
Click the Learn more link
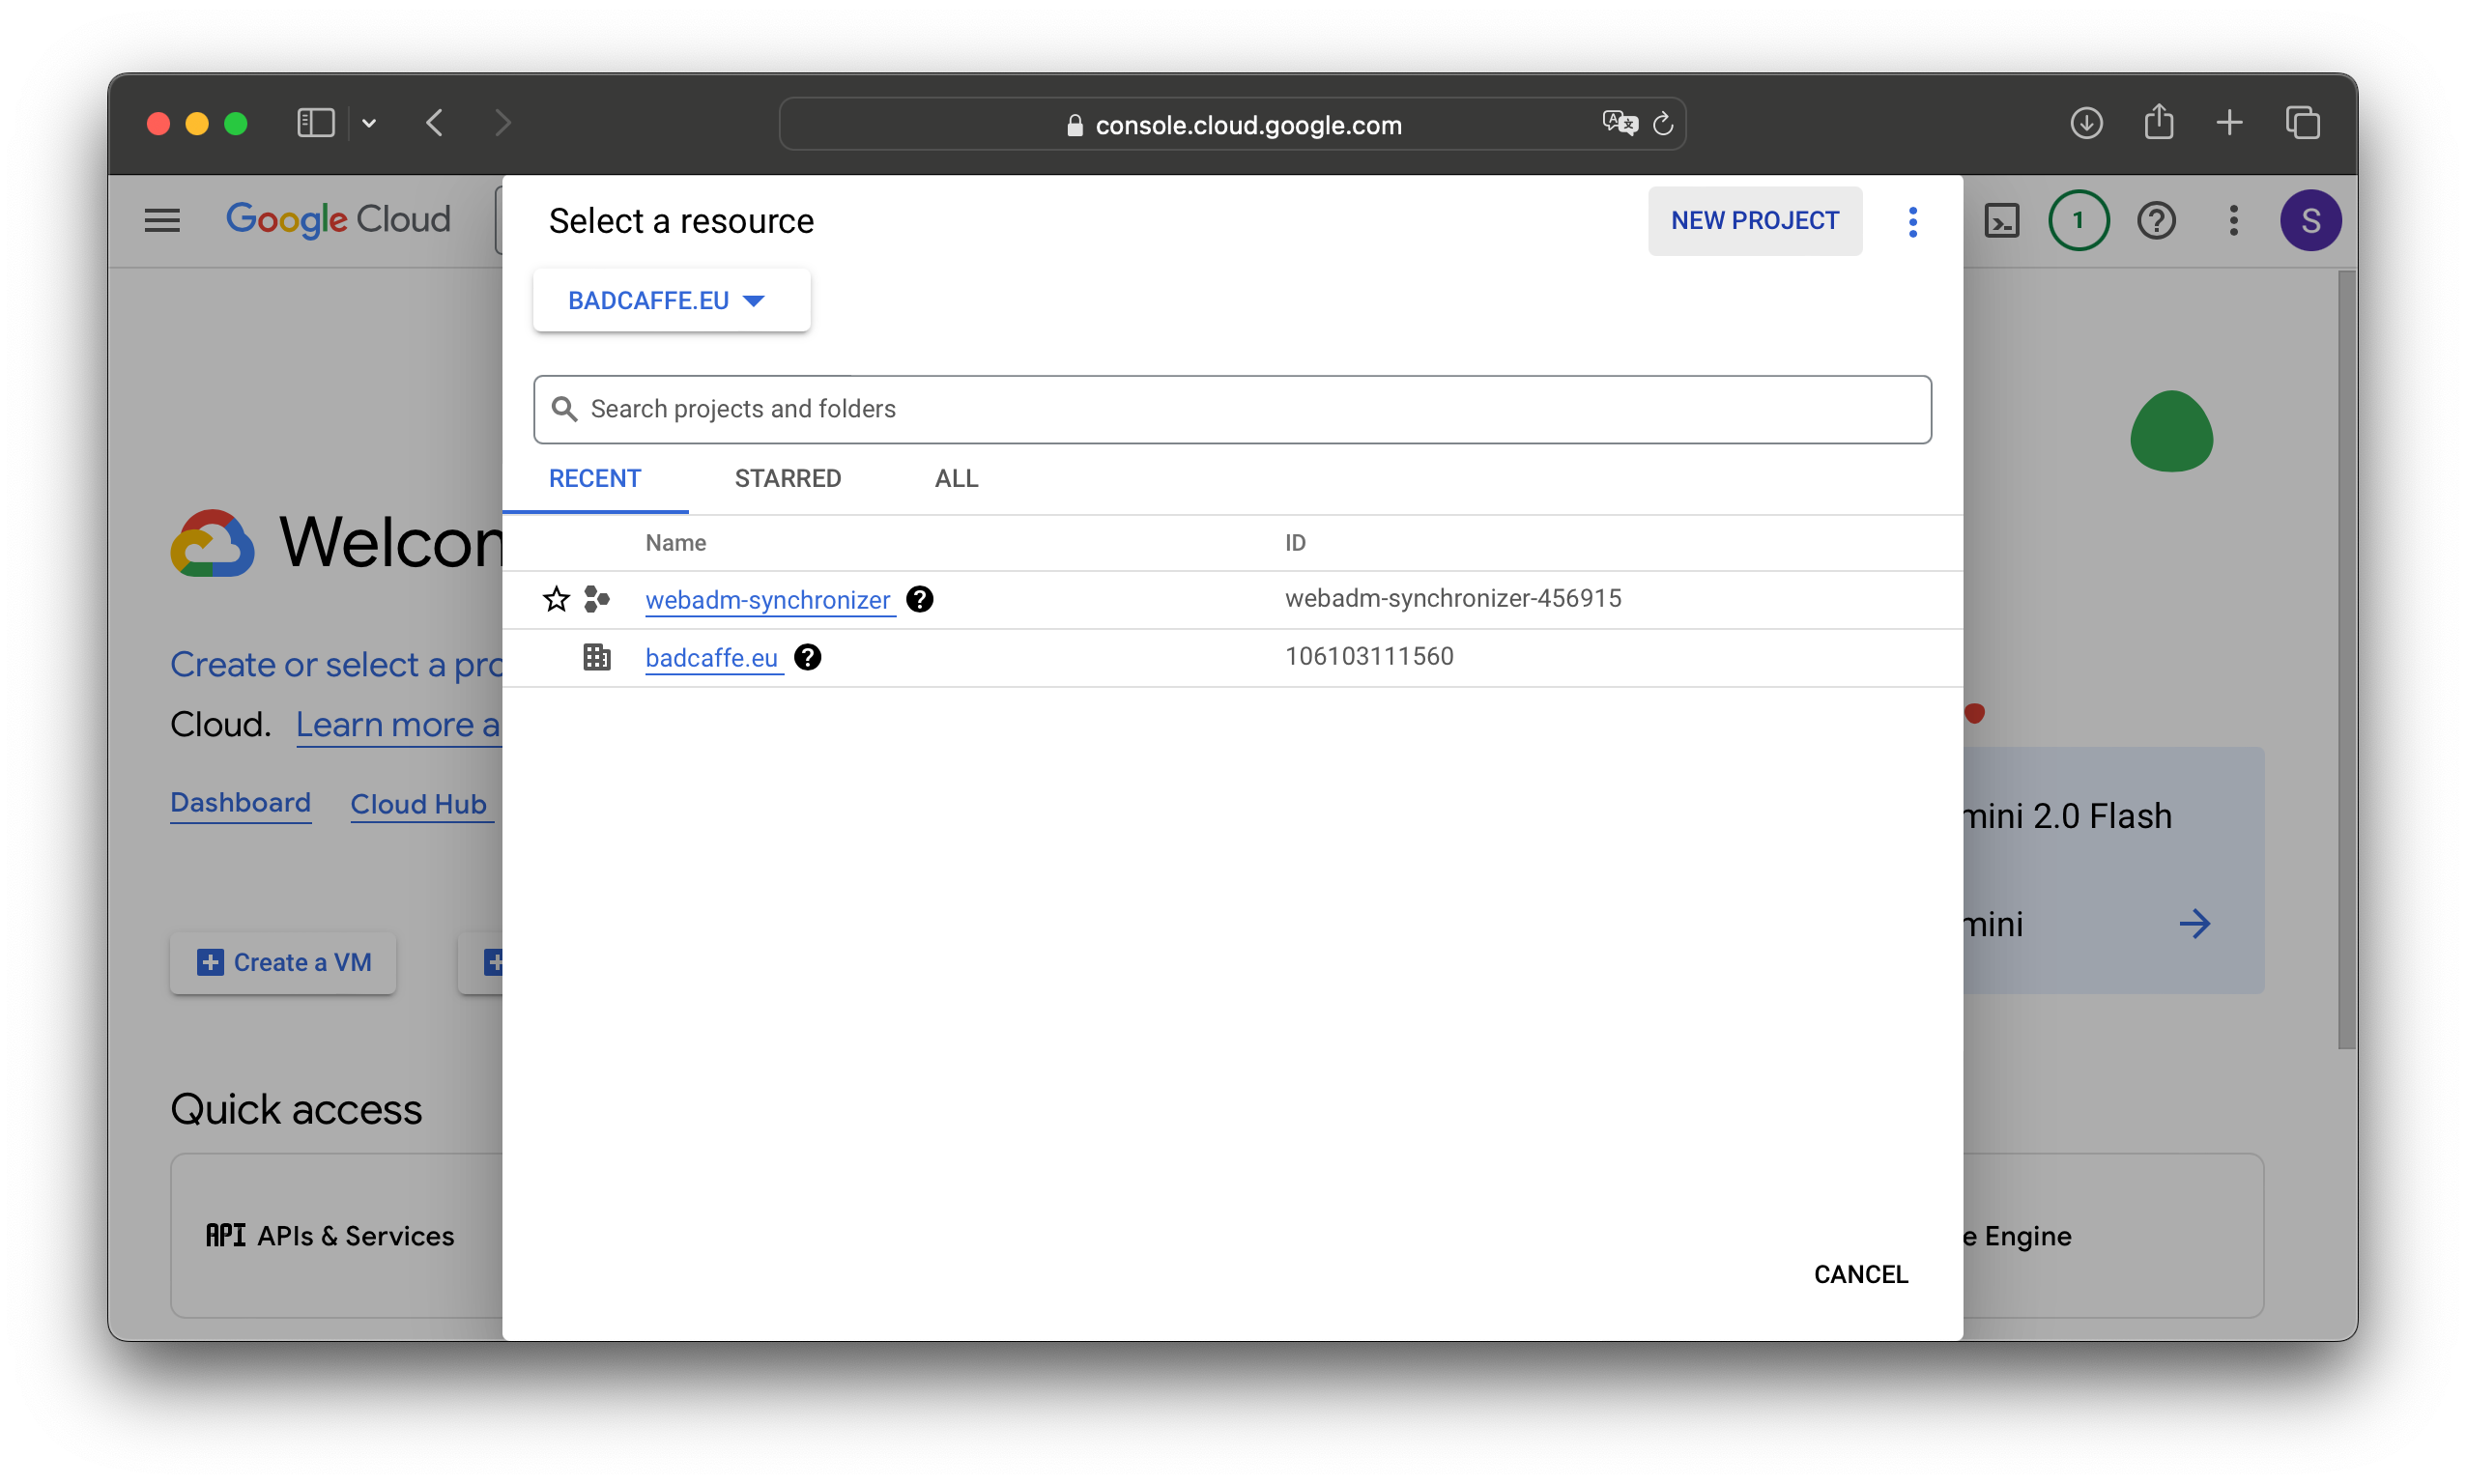[x=398, y=724]
